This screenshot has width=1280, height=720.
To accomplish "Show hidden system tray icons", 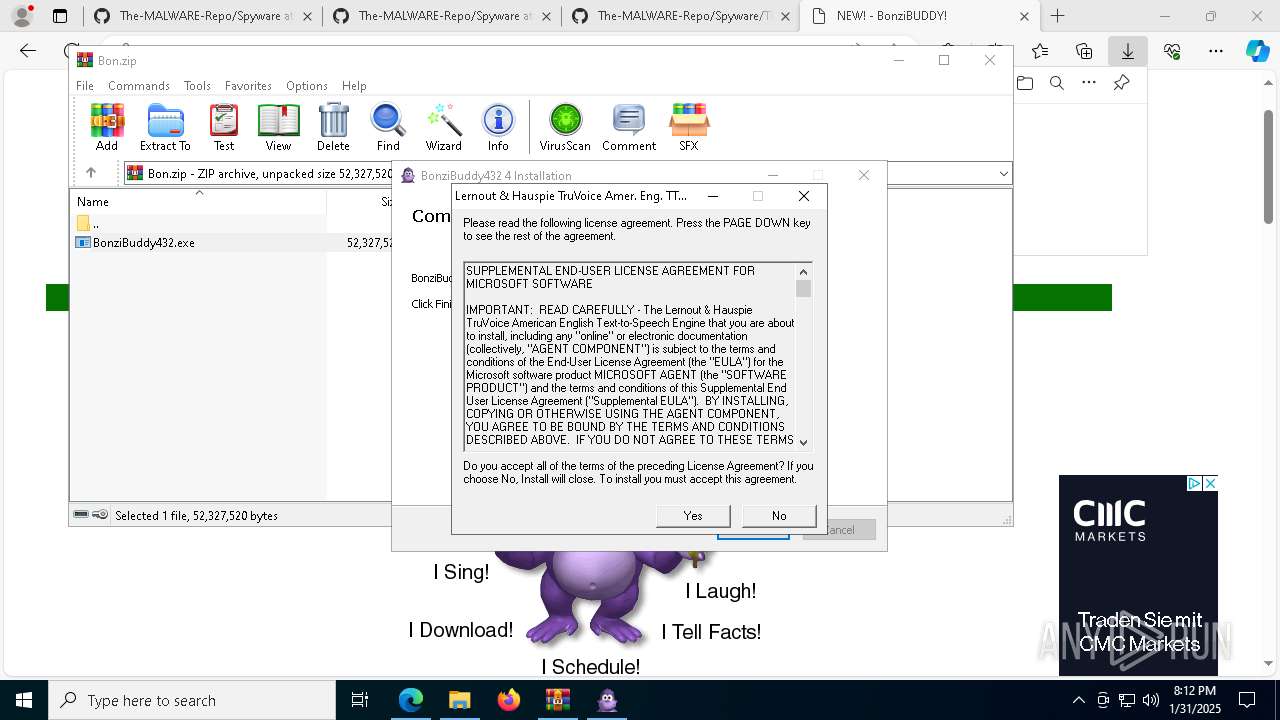I will pos(1078,700).
